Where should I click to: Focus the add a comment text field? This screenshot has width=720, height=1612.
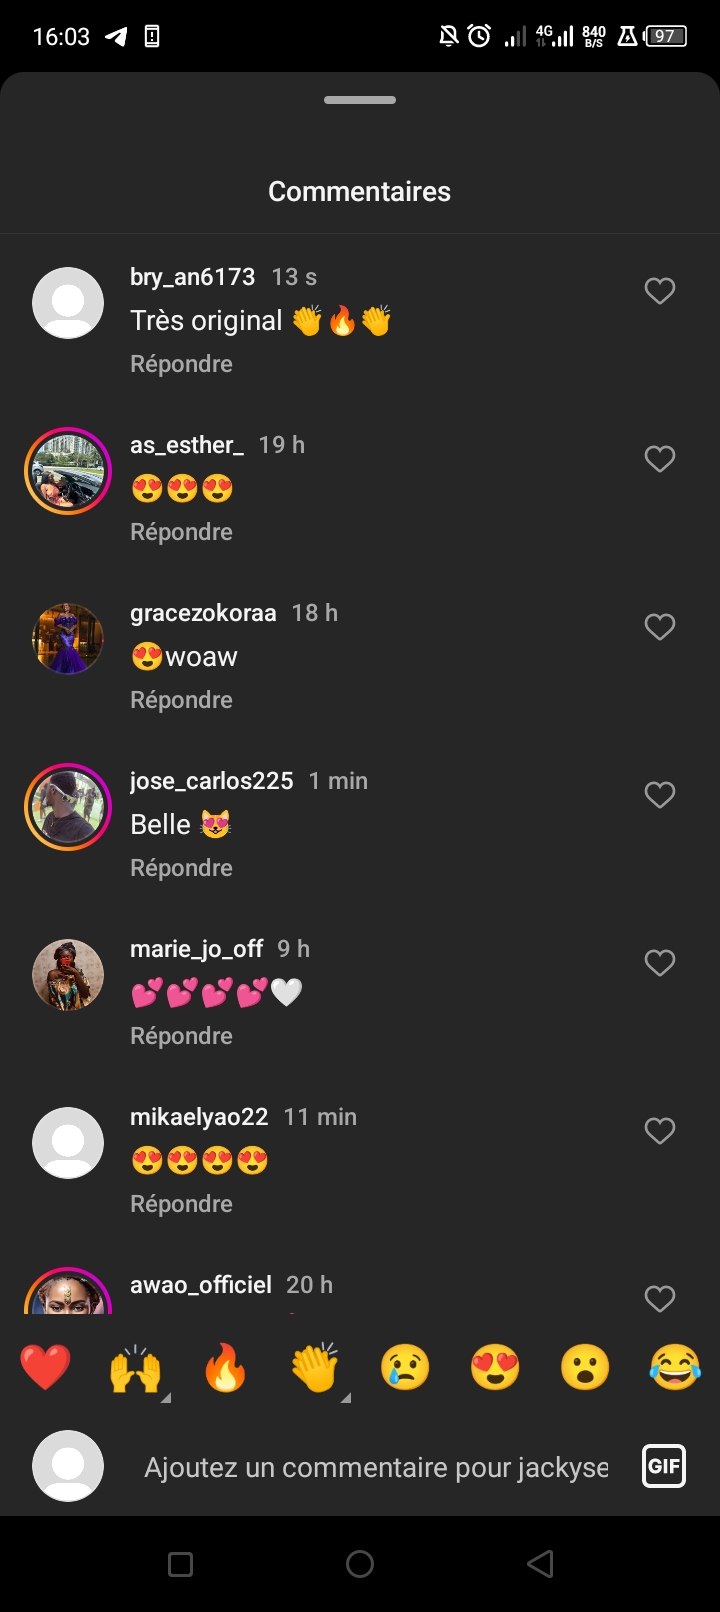pyautogui.click(x=376, y=1467)
